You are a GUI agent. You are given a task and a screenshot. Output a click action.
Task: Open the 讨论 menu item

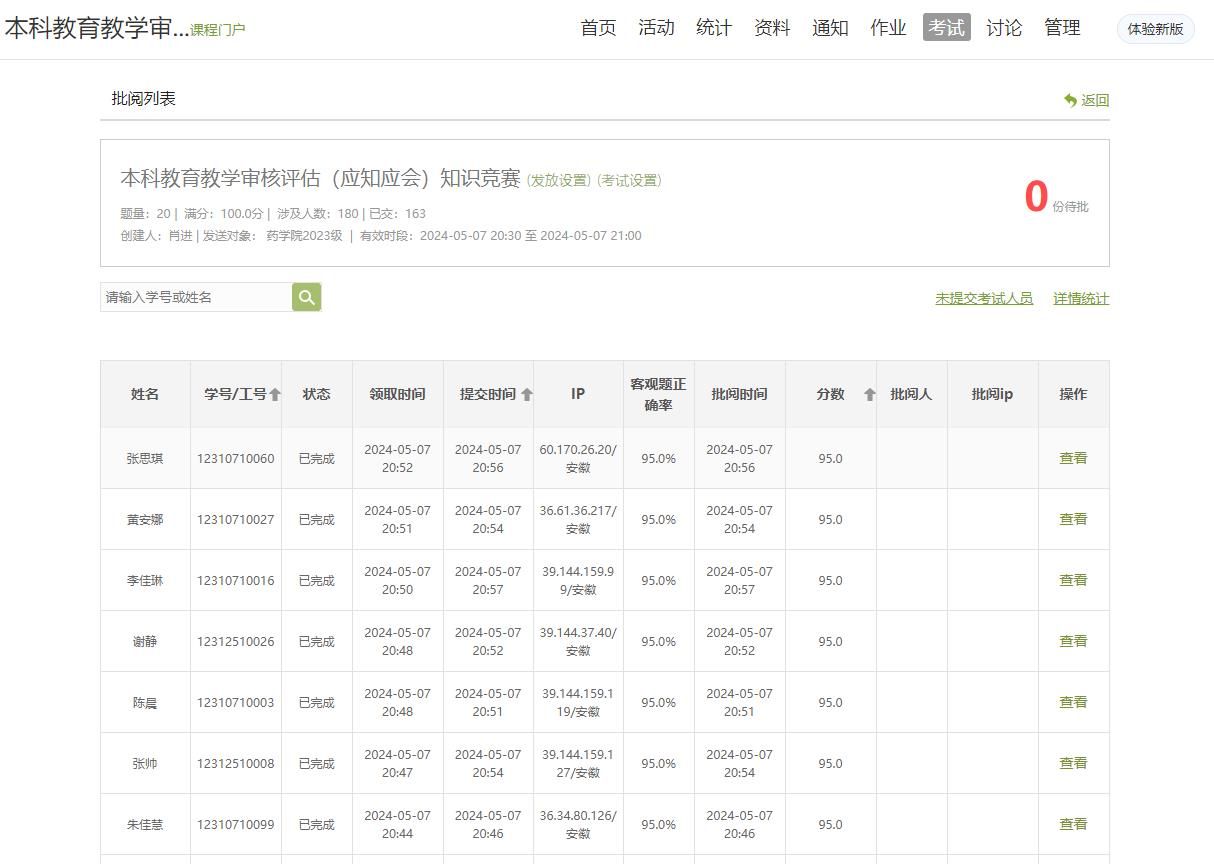[1004, 28]
